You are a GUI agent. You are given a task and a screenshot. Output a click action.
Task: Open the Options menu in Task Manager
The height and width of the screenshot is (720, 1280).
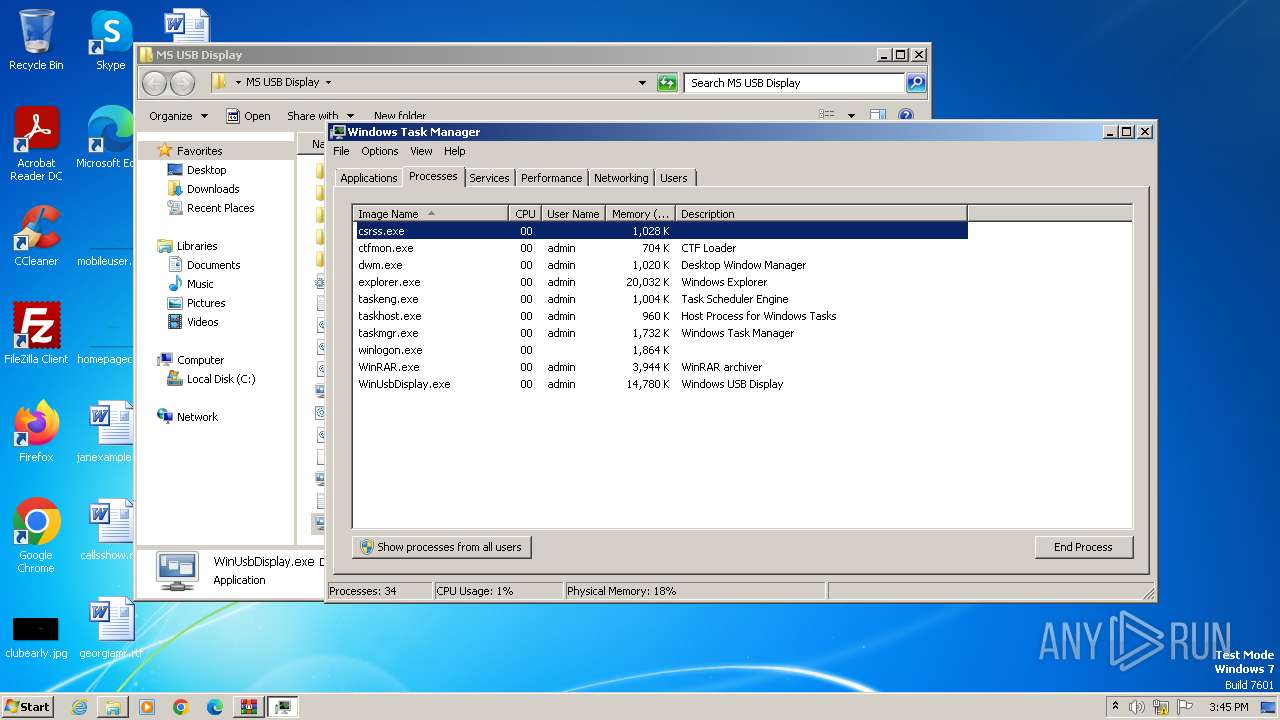[x=379, y=151]
